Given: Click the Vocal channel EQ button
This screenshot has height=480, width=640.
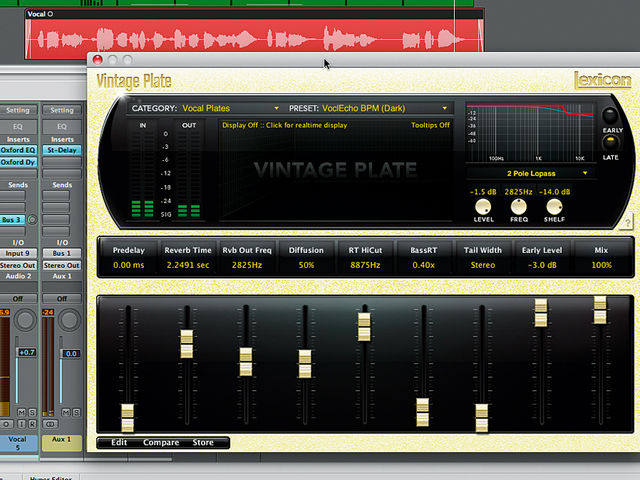Looking at the screenshot, I should tap(18, 127).
